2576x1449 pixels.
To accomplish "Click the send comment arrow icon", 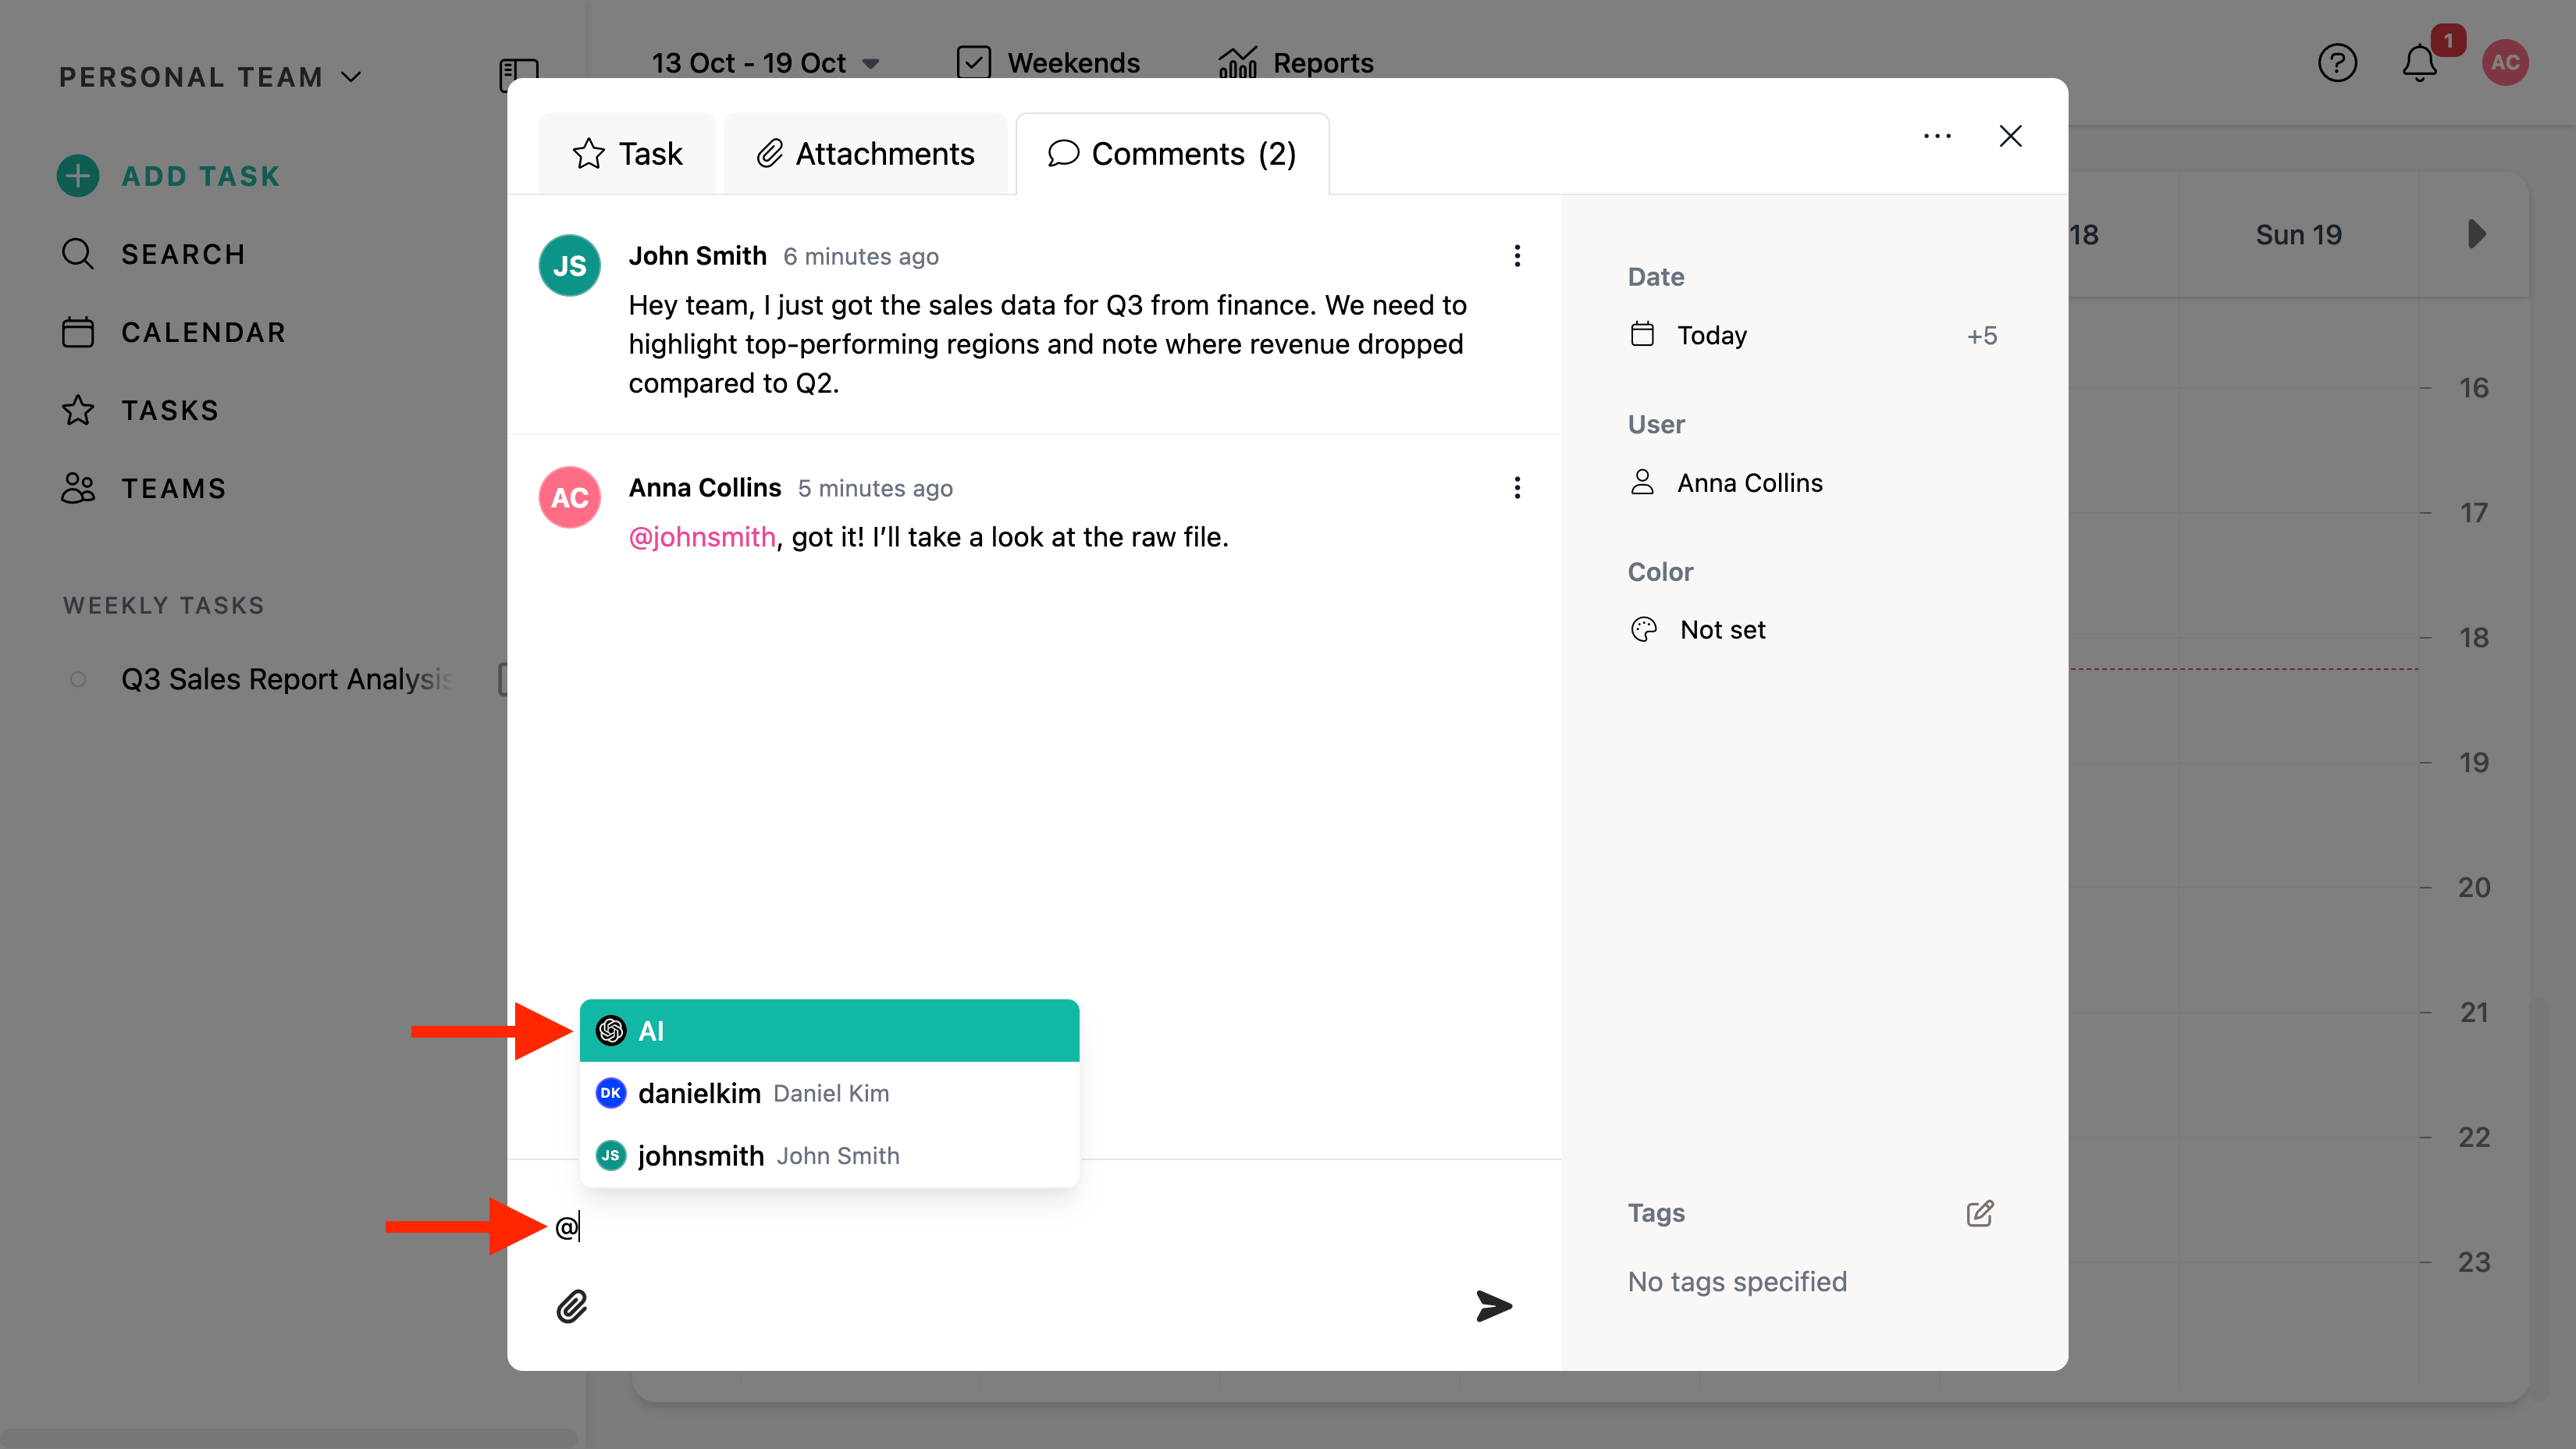I will pyautogui.click(x=1493, y=1306).
